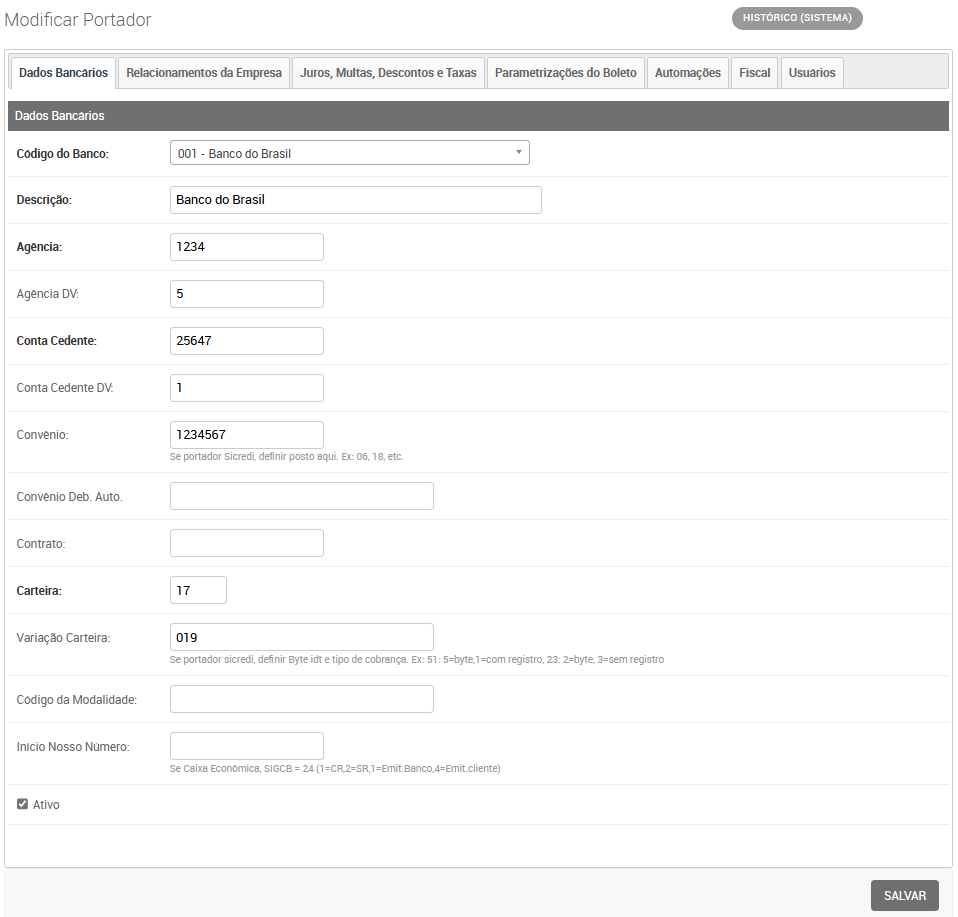The image size is (958, 917).
Task: Click into the Agência DV field
Action: click(246, 294)
